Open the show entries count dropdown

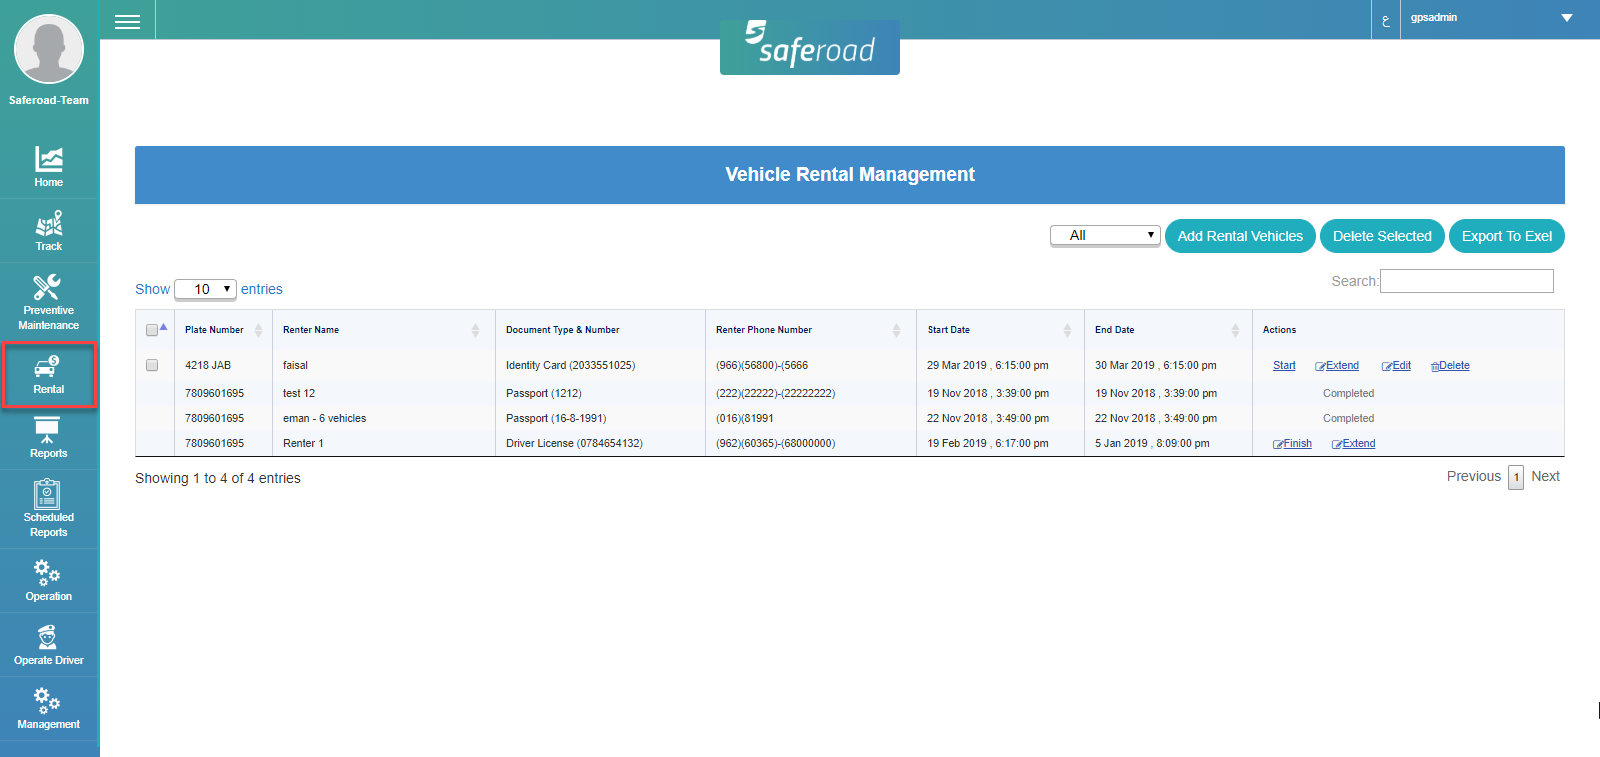205,289
